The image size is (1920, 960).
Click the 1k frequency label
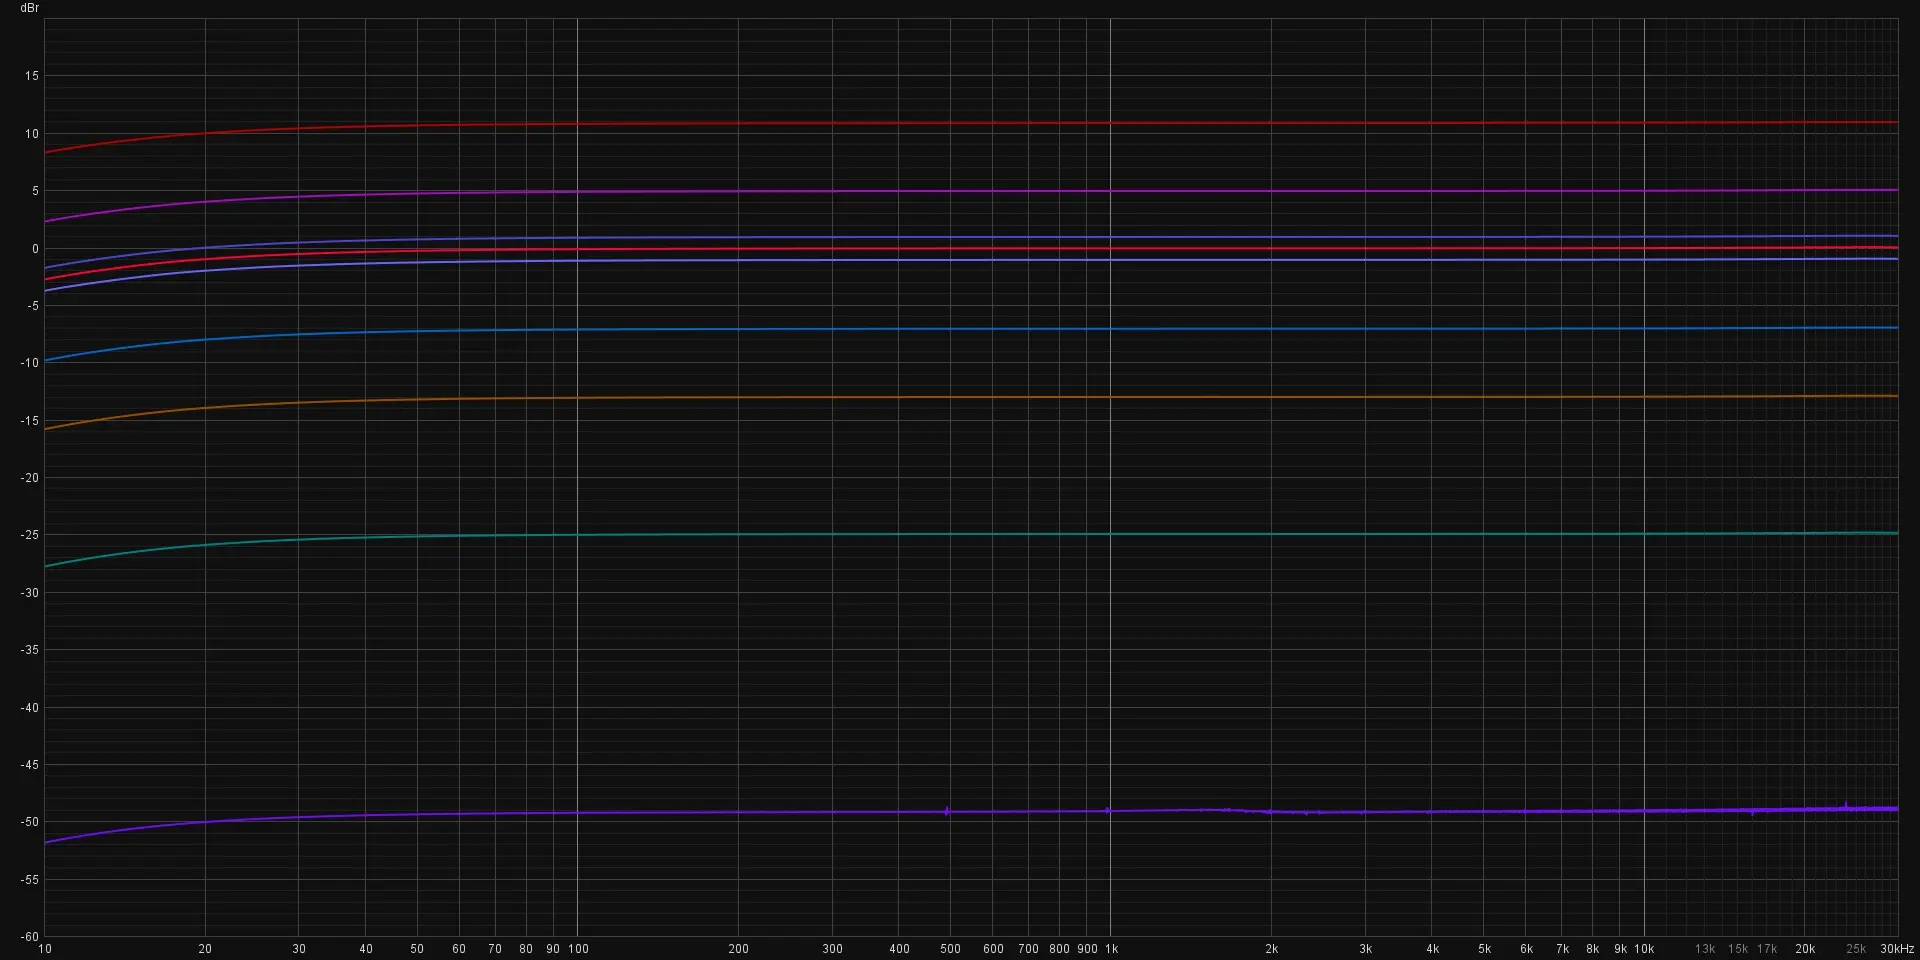click(x=1111, y=949)
